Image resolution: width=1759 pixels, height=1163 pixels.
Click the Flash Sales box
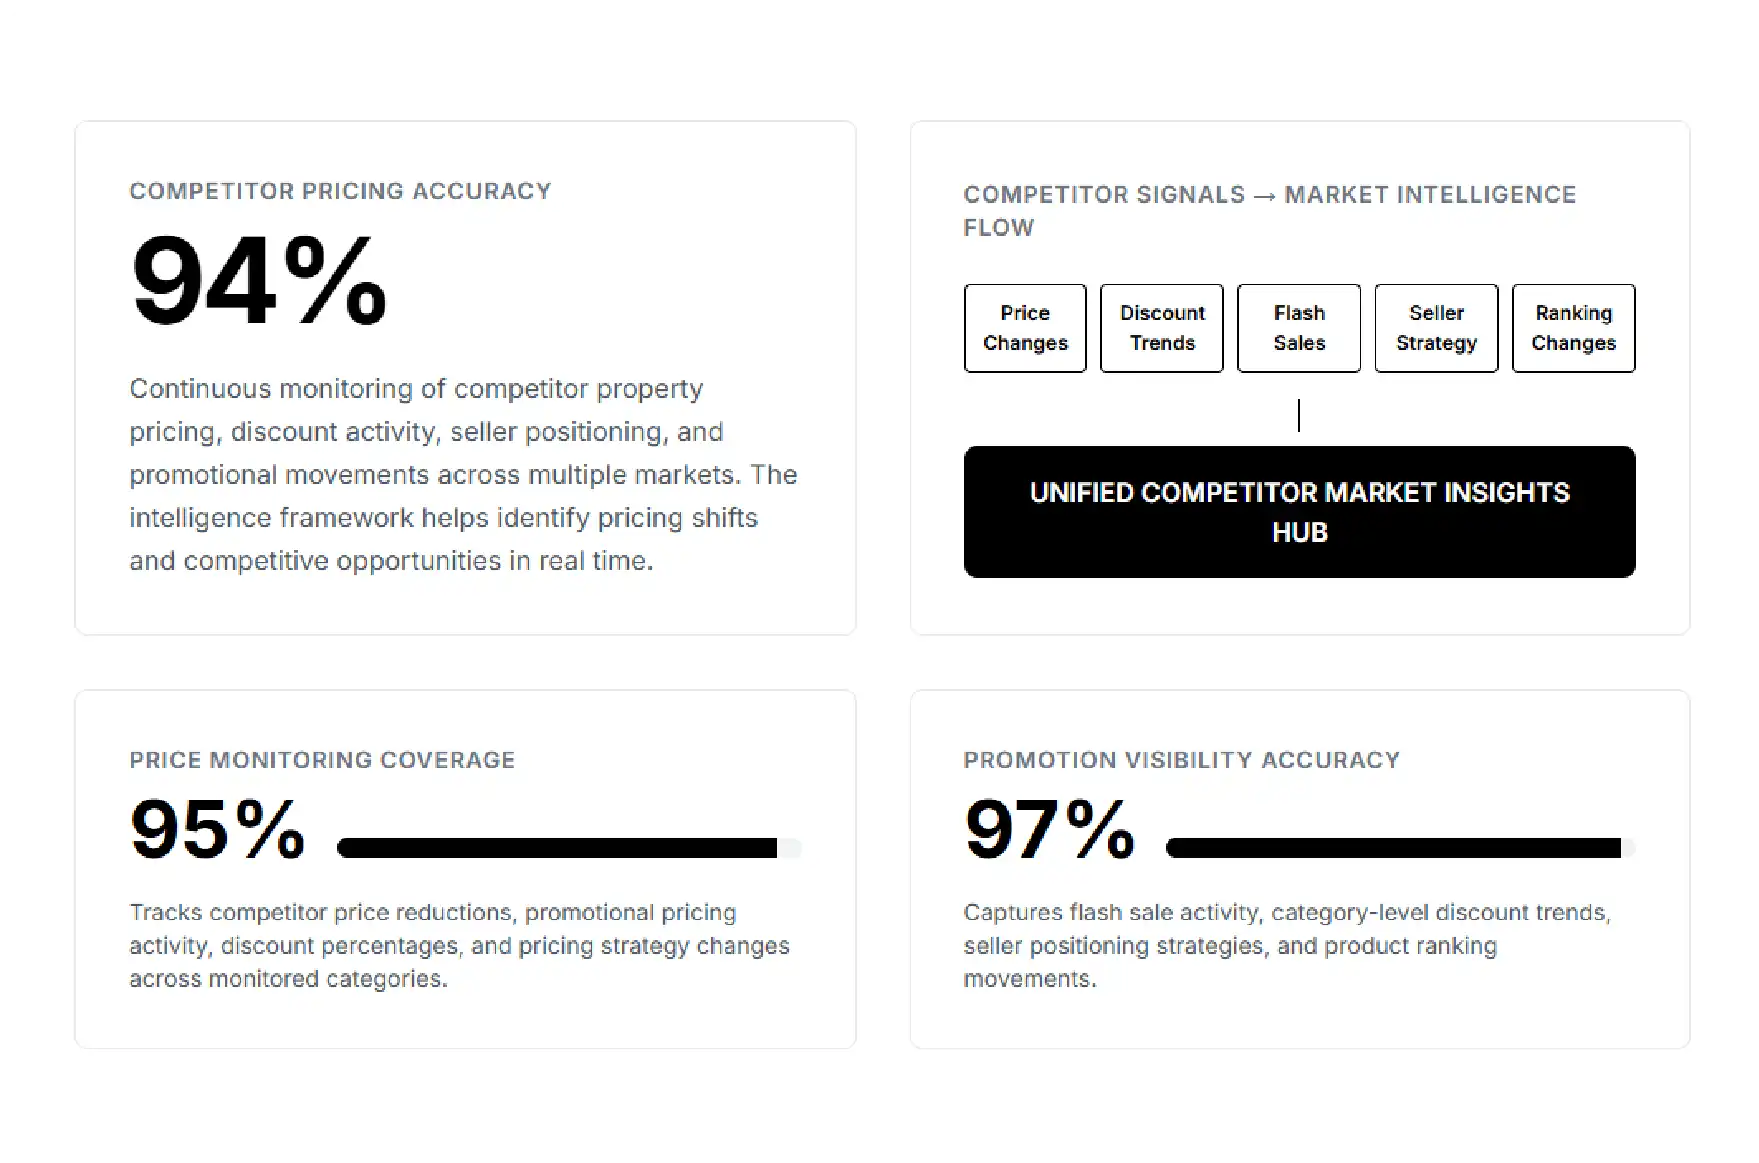pos(1299,328)
